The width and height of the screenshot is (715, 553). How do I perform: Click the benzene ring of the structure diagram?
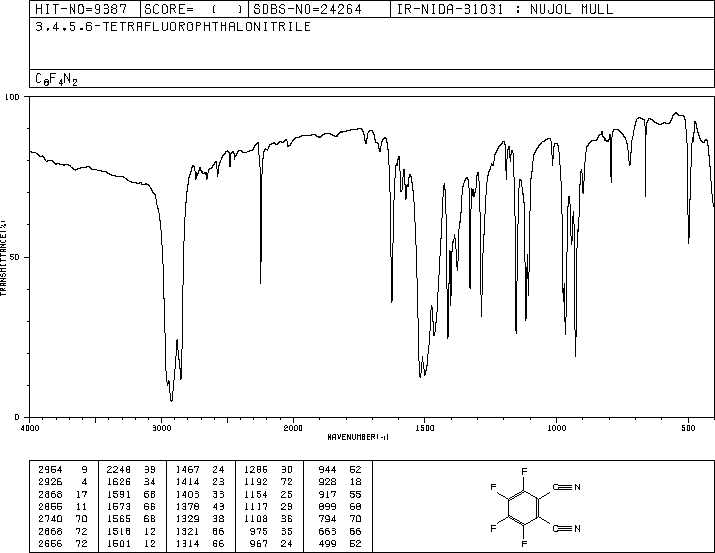click(x=524, y=507)
